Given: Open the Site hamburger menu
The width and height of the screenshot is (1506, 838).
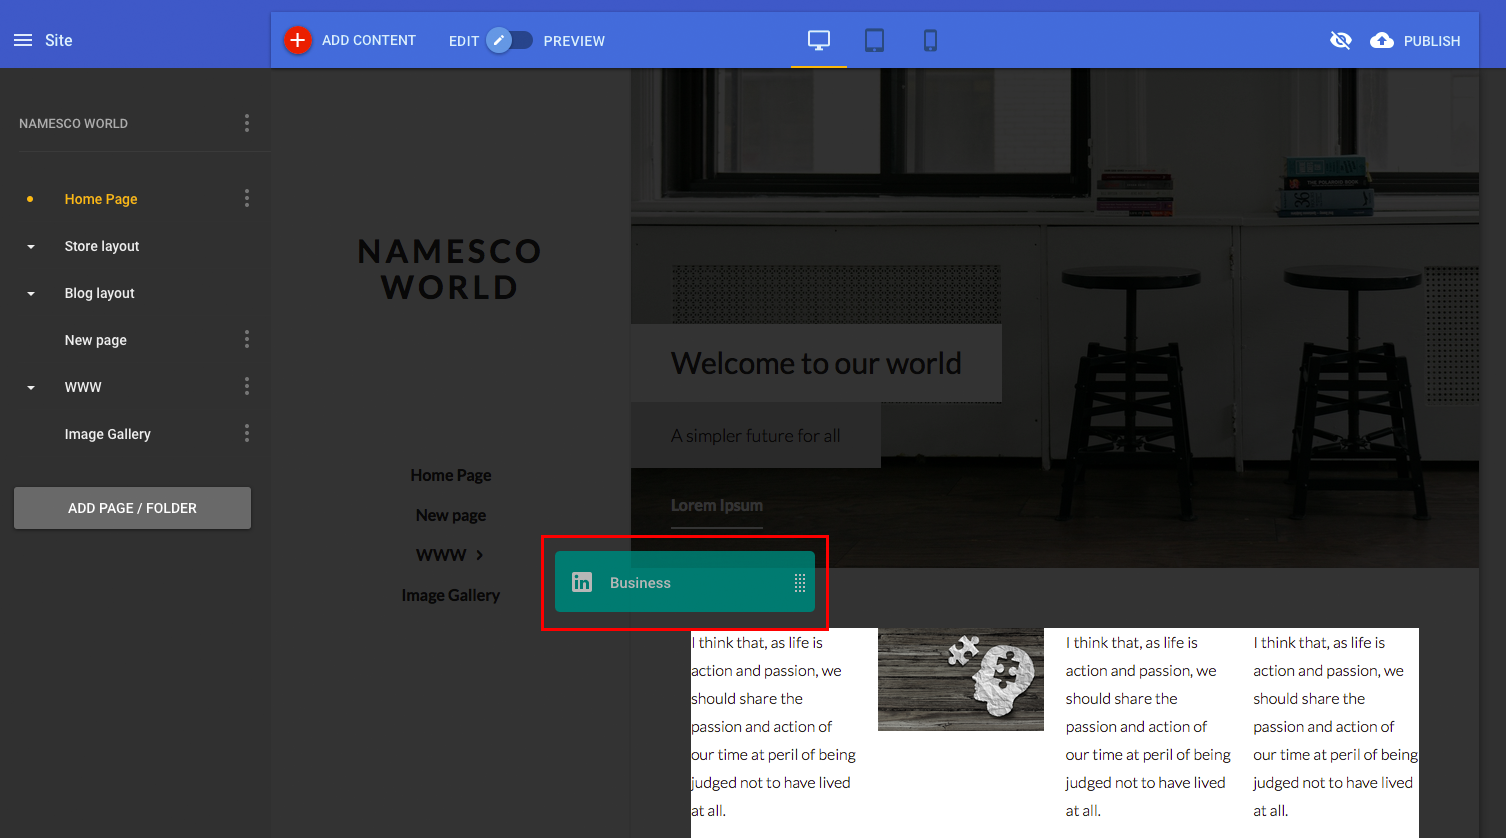Looking at the screenshot, I should tap(23, 40).
